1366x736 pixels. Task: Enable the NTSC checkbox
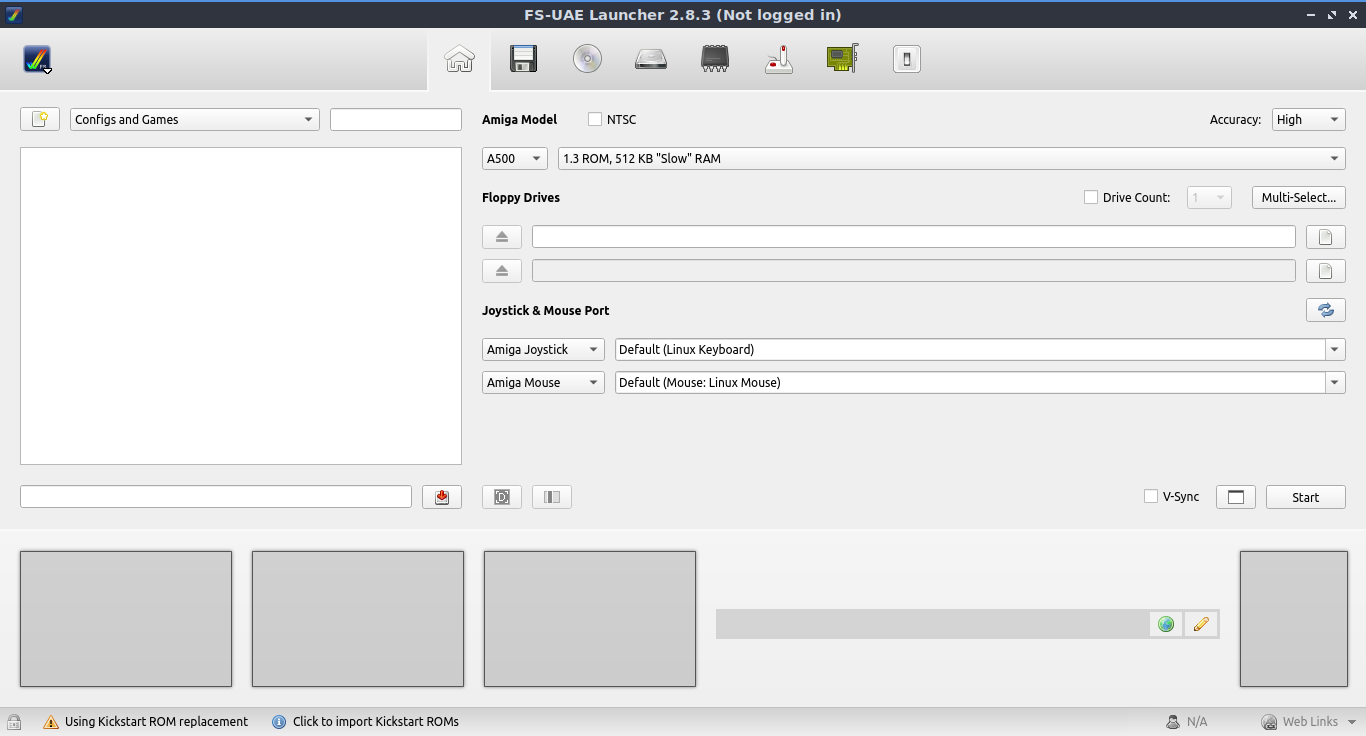tap(595, 119)
